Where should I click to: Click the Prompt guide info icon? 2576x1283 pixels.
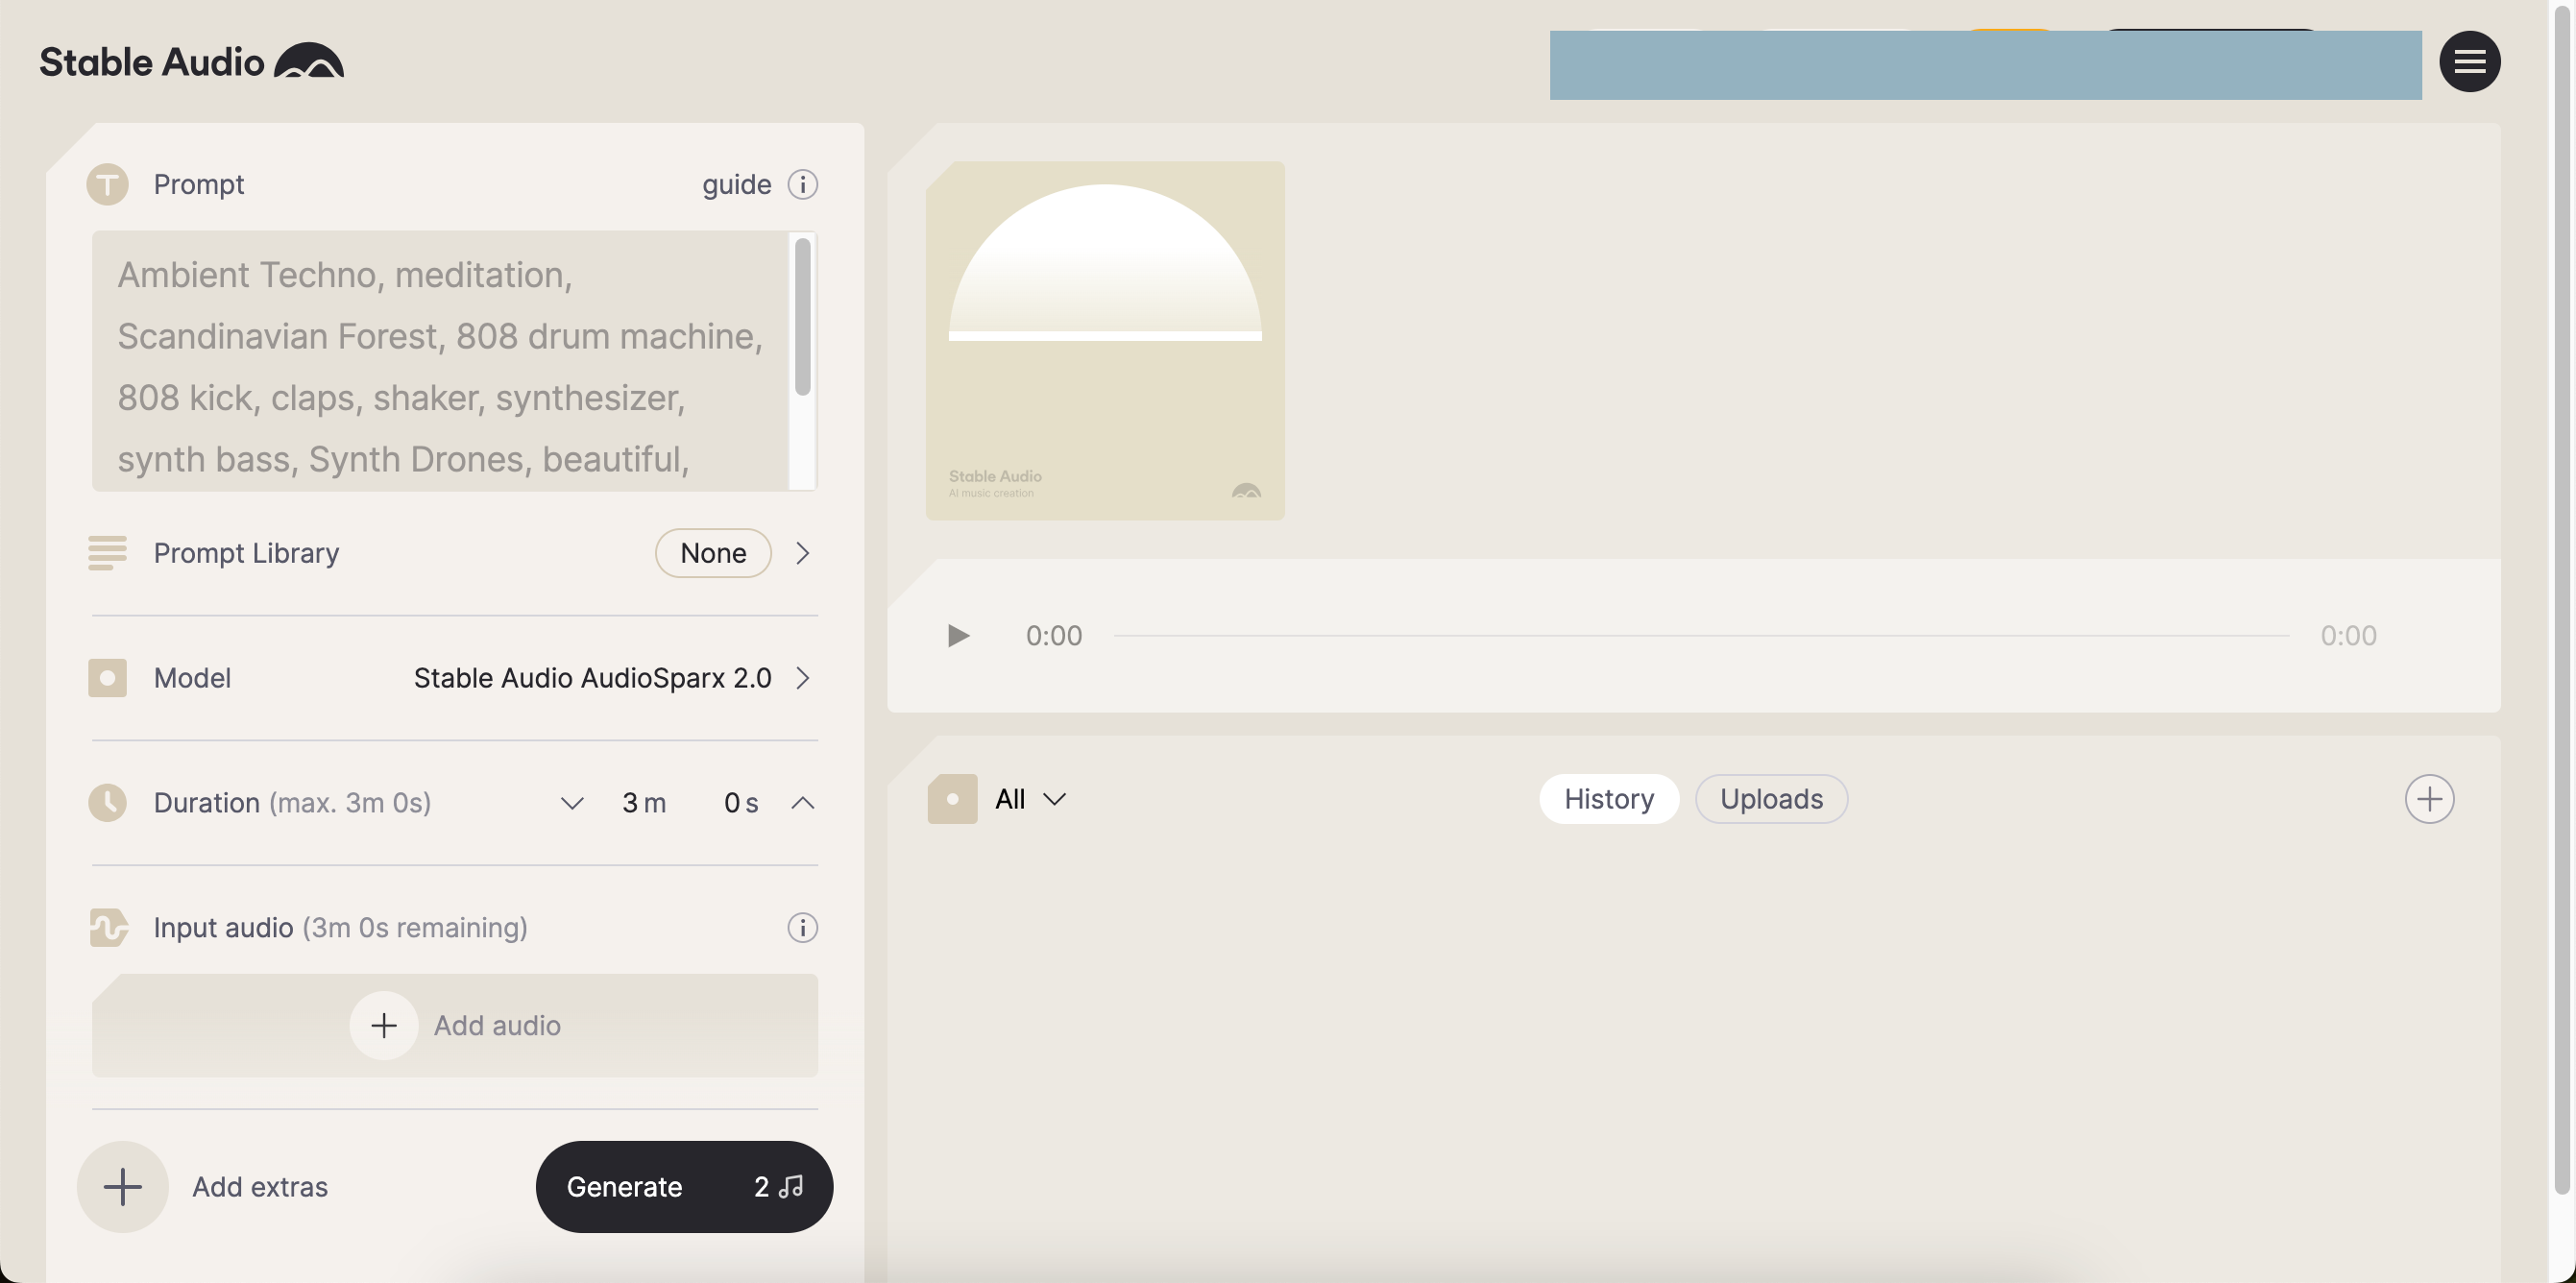[802, 184]
